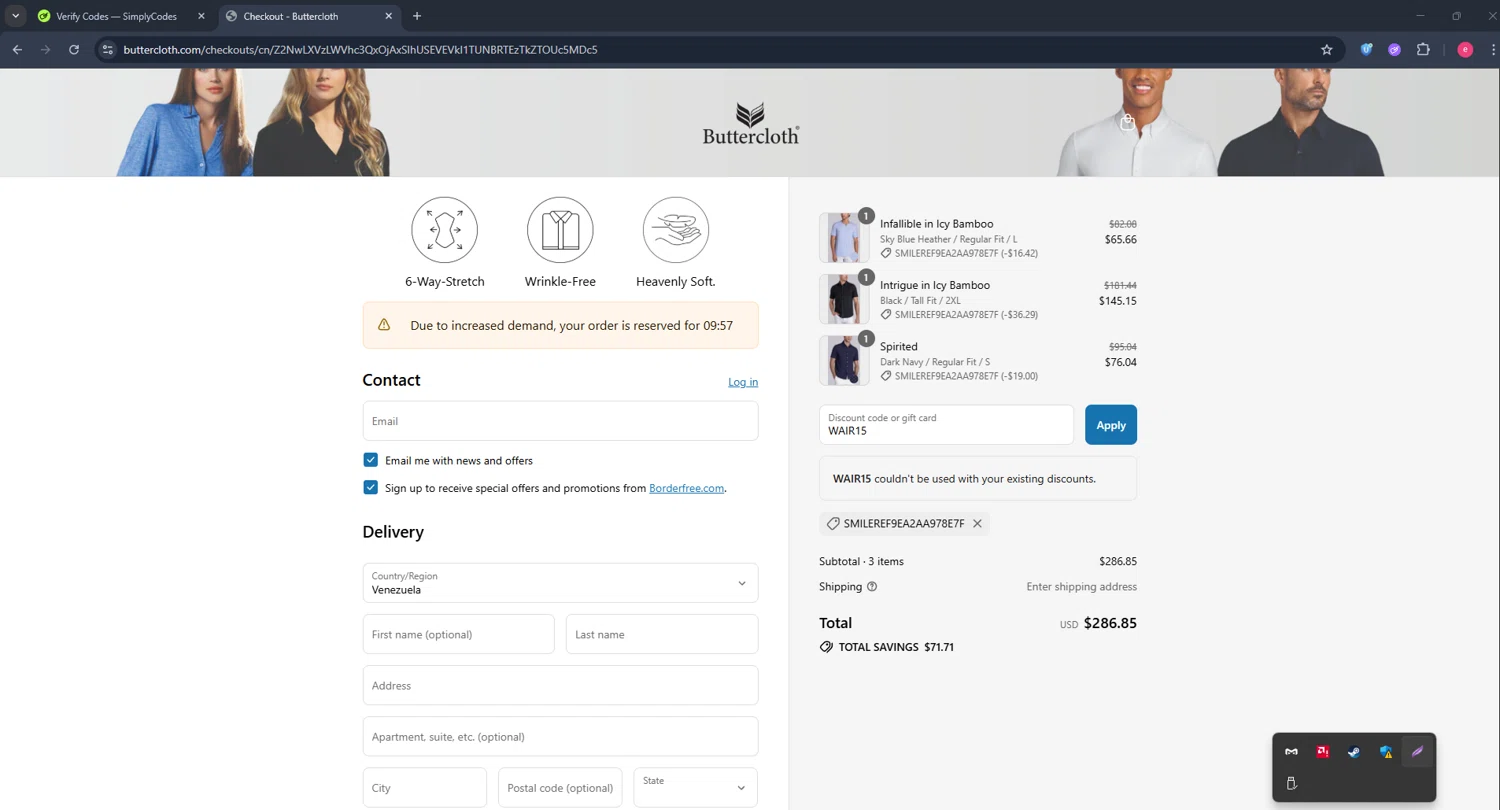This screenshot has height=810, width=1500.
Task: Reload the checkout page
Action: pos(74,49)
